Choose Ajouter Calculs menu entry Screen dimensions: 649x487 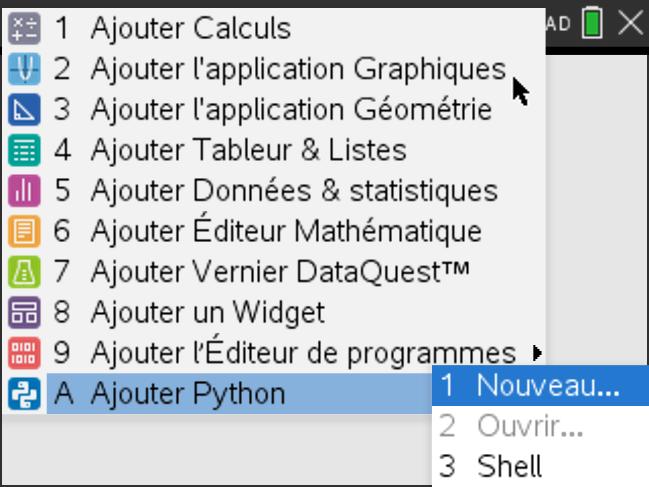(190, 27)
